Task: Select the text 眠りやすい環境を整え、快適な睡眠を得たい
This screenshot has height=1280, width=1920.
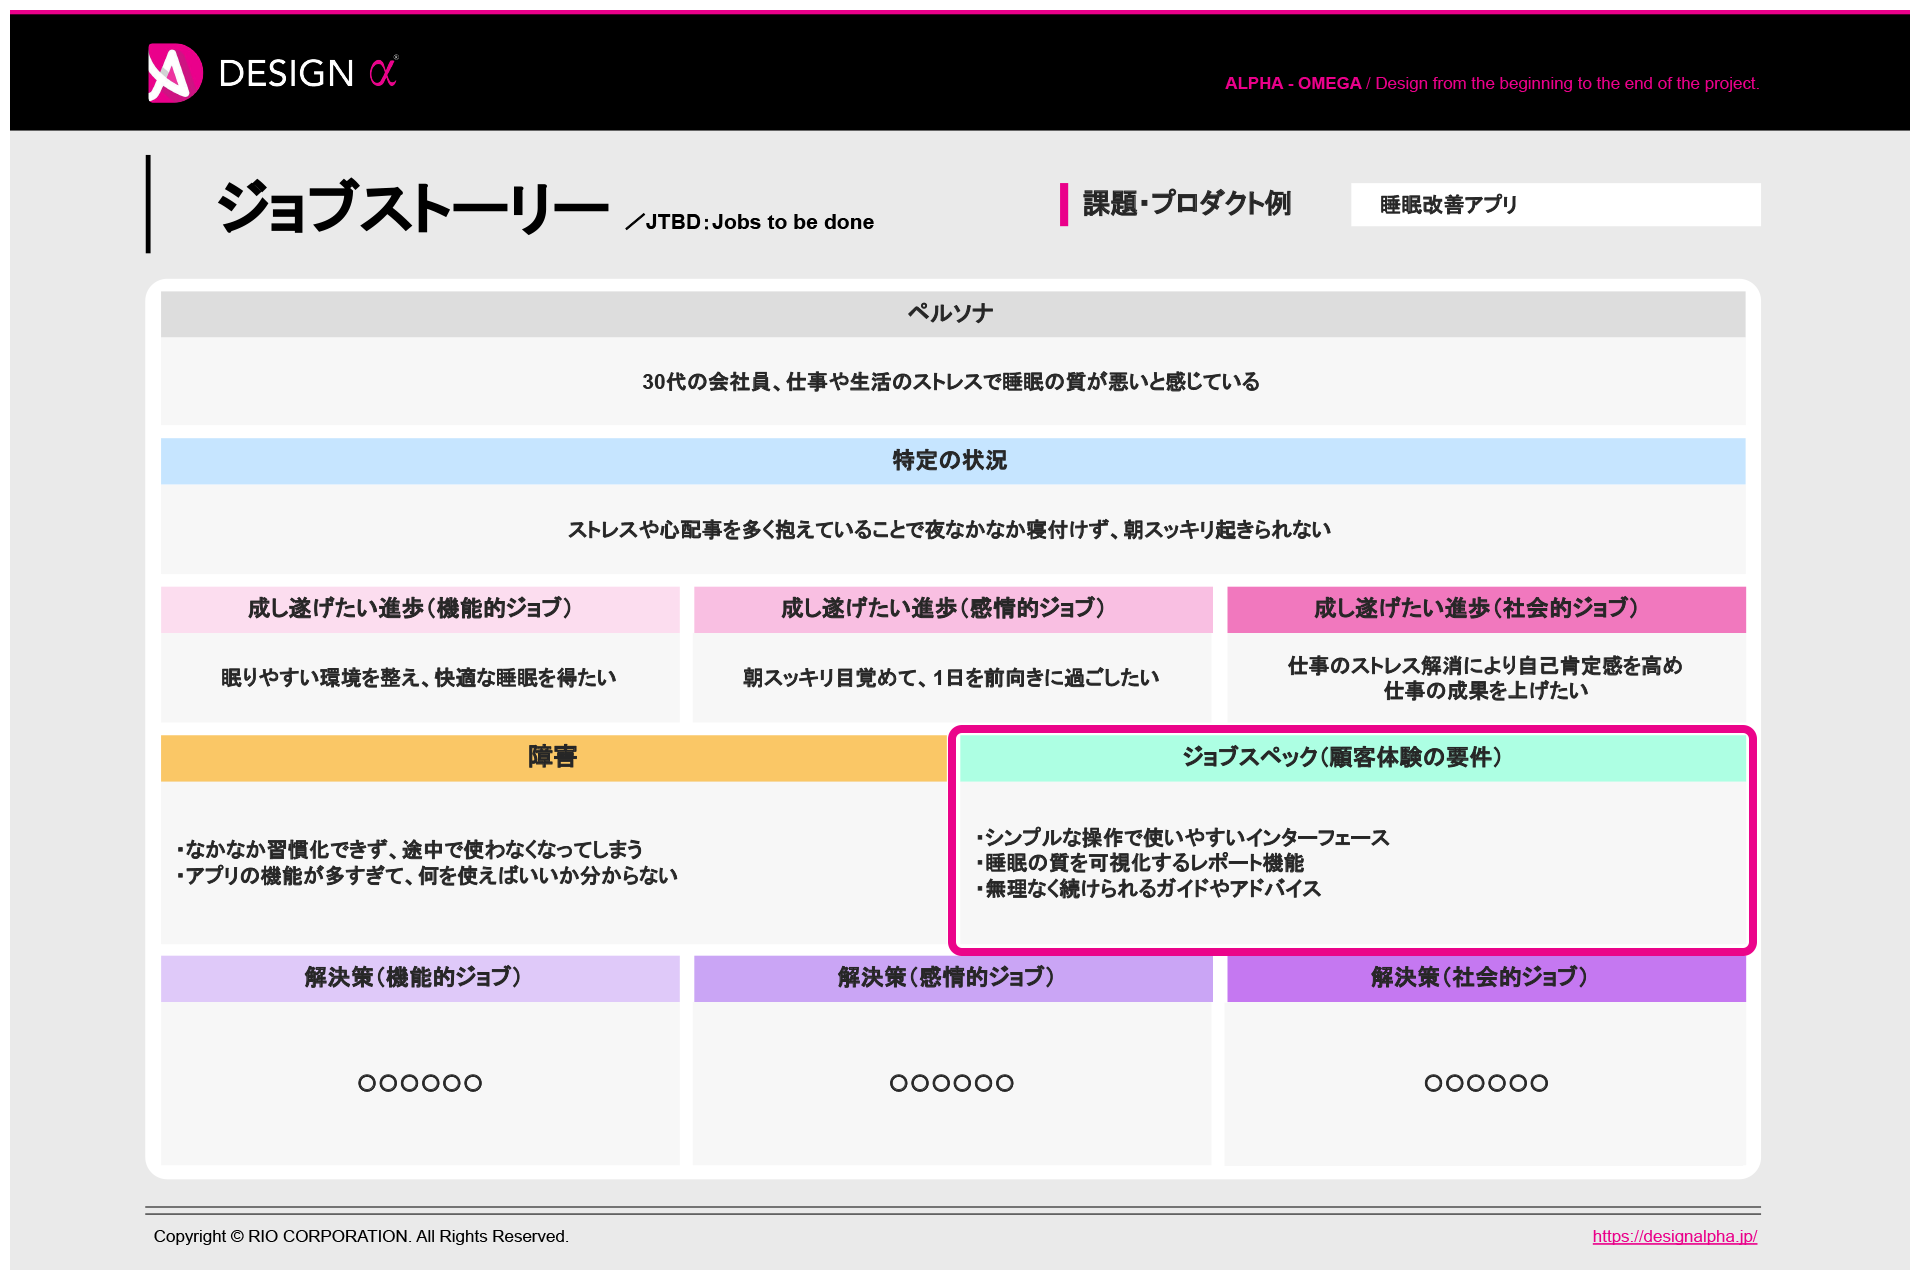Action: [x=418, y=678]
